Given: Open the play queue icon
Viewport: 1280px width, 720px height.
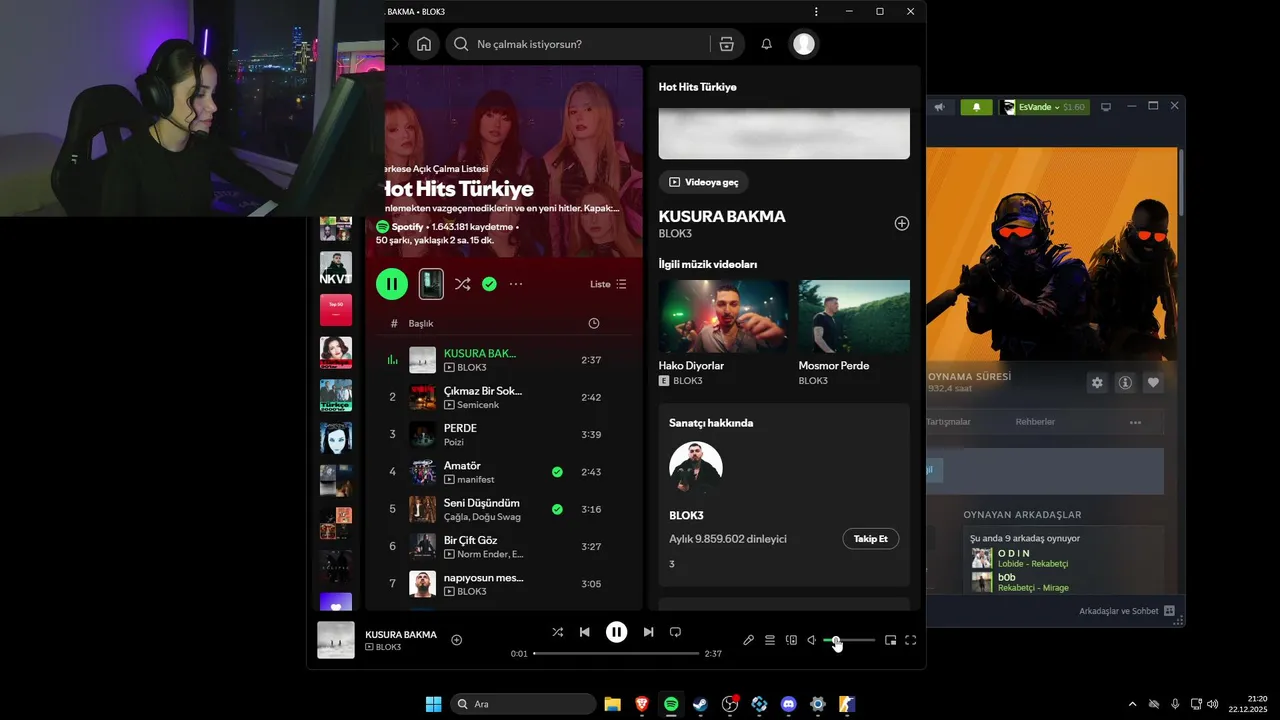Looking at the screenshot, I should coord(770,640).
